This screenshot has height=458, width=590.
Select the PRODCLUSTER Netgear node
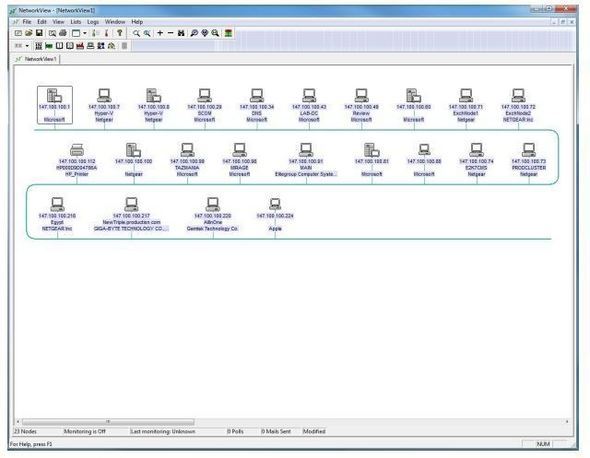pos(529,160)
